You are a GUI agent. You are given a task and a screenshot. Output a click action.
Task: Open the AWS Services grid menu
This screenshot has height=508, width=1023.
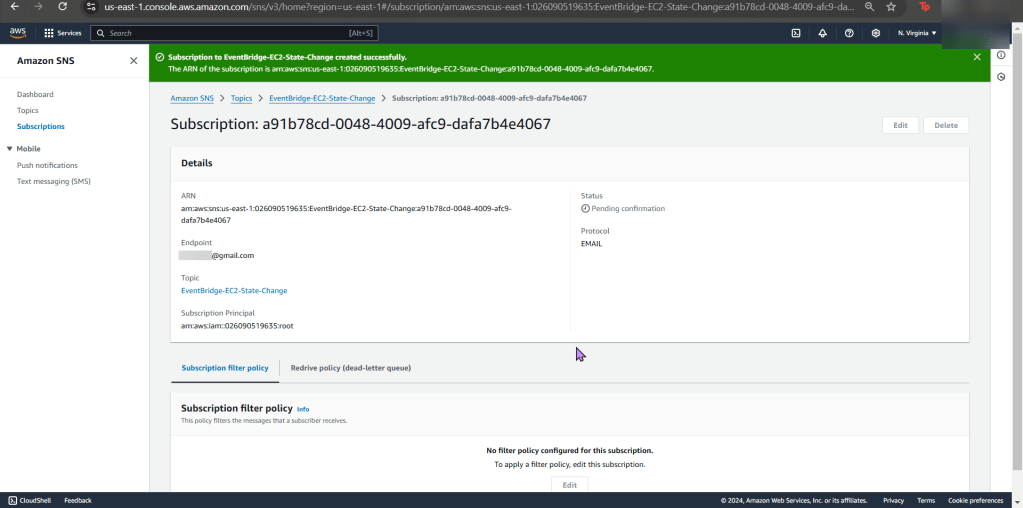pos(62,33)
